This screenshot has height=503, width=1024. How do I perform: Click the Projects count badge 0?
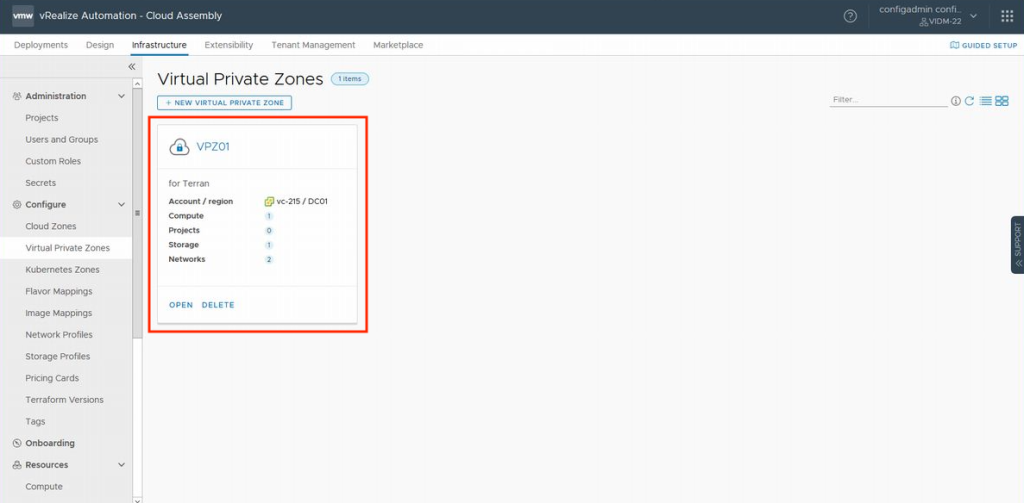click(x=269, y=231)
